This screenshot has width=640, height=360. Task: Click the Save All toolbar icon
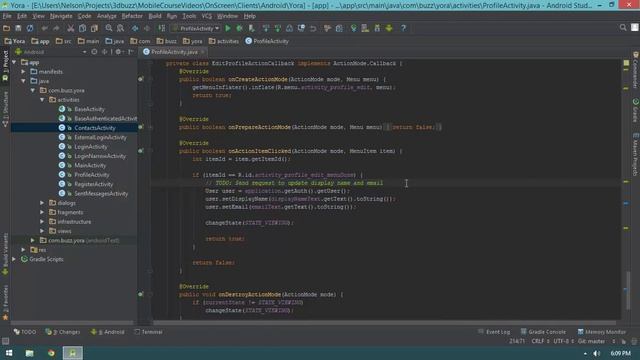[18, 28]
